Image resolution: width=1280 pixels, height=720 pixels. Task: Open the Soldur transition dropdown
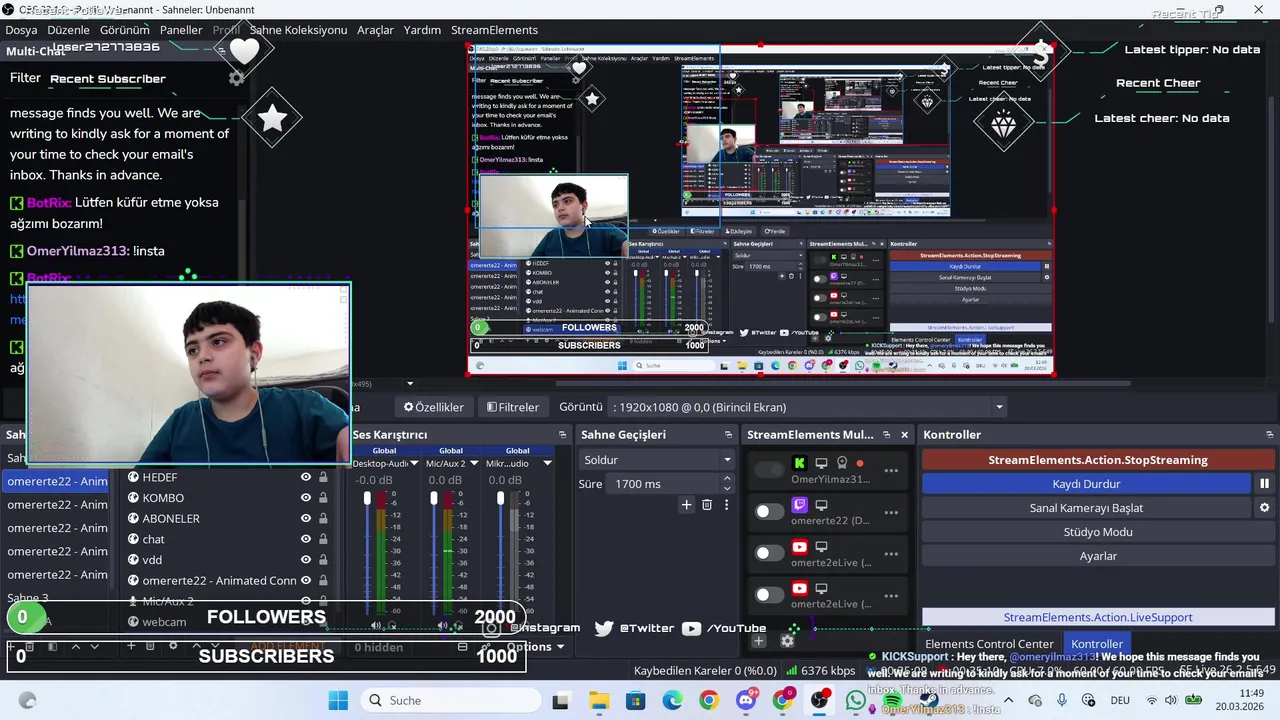coord(657,460)
